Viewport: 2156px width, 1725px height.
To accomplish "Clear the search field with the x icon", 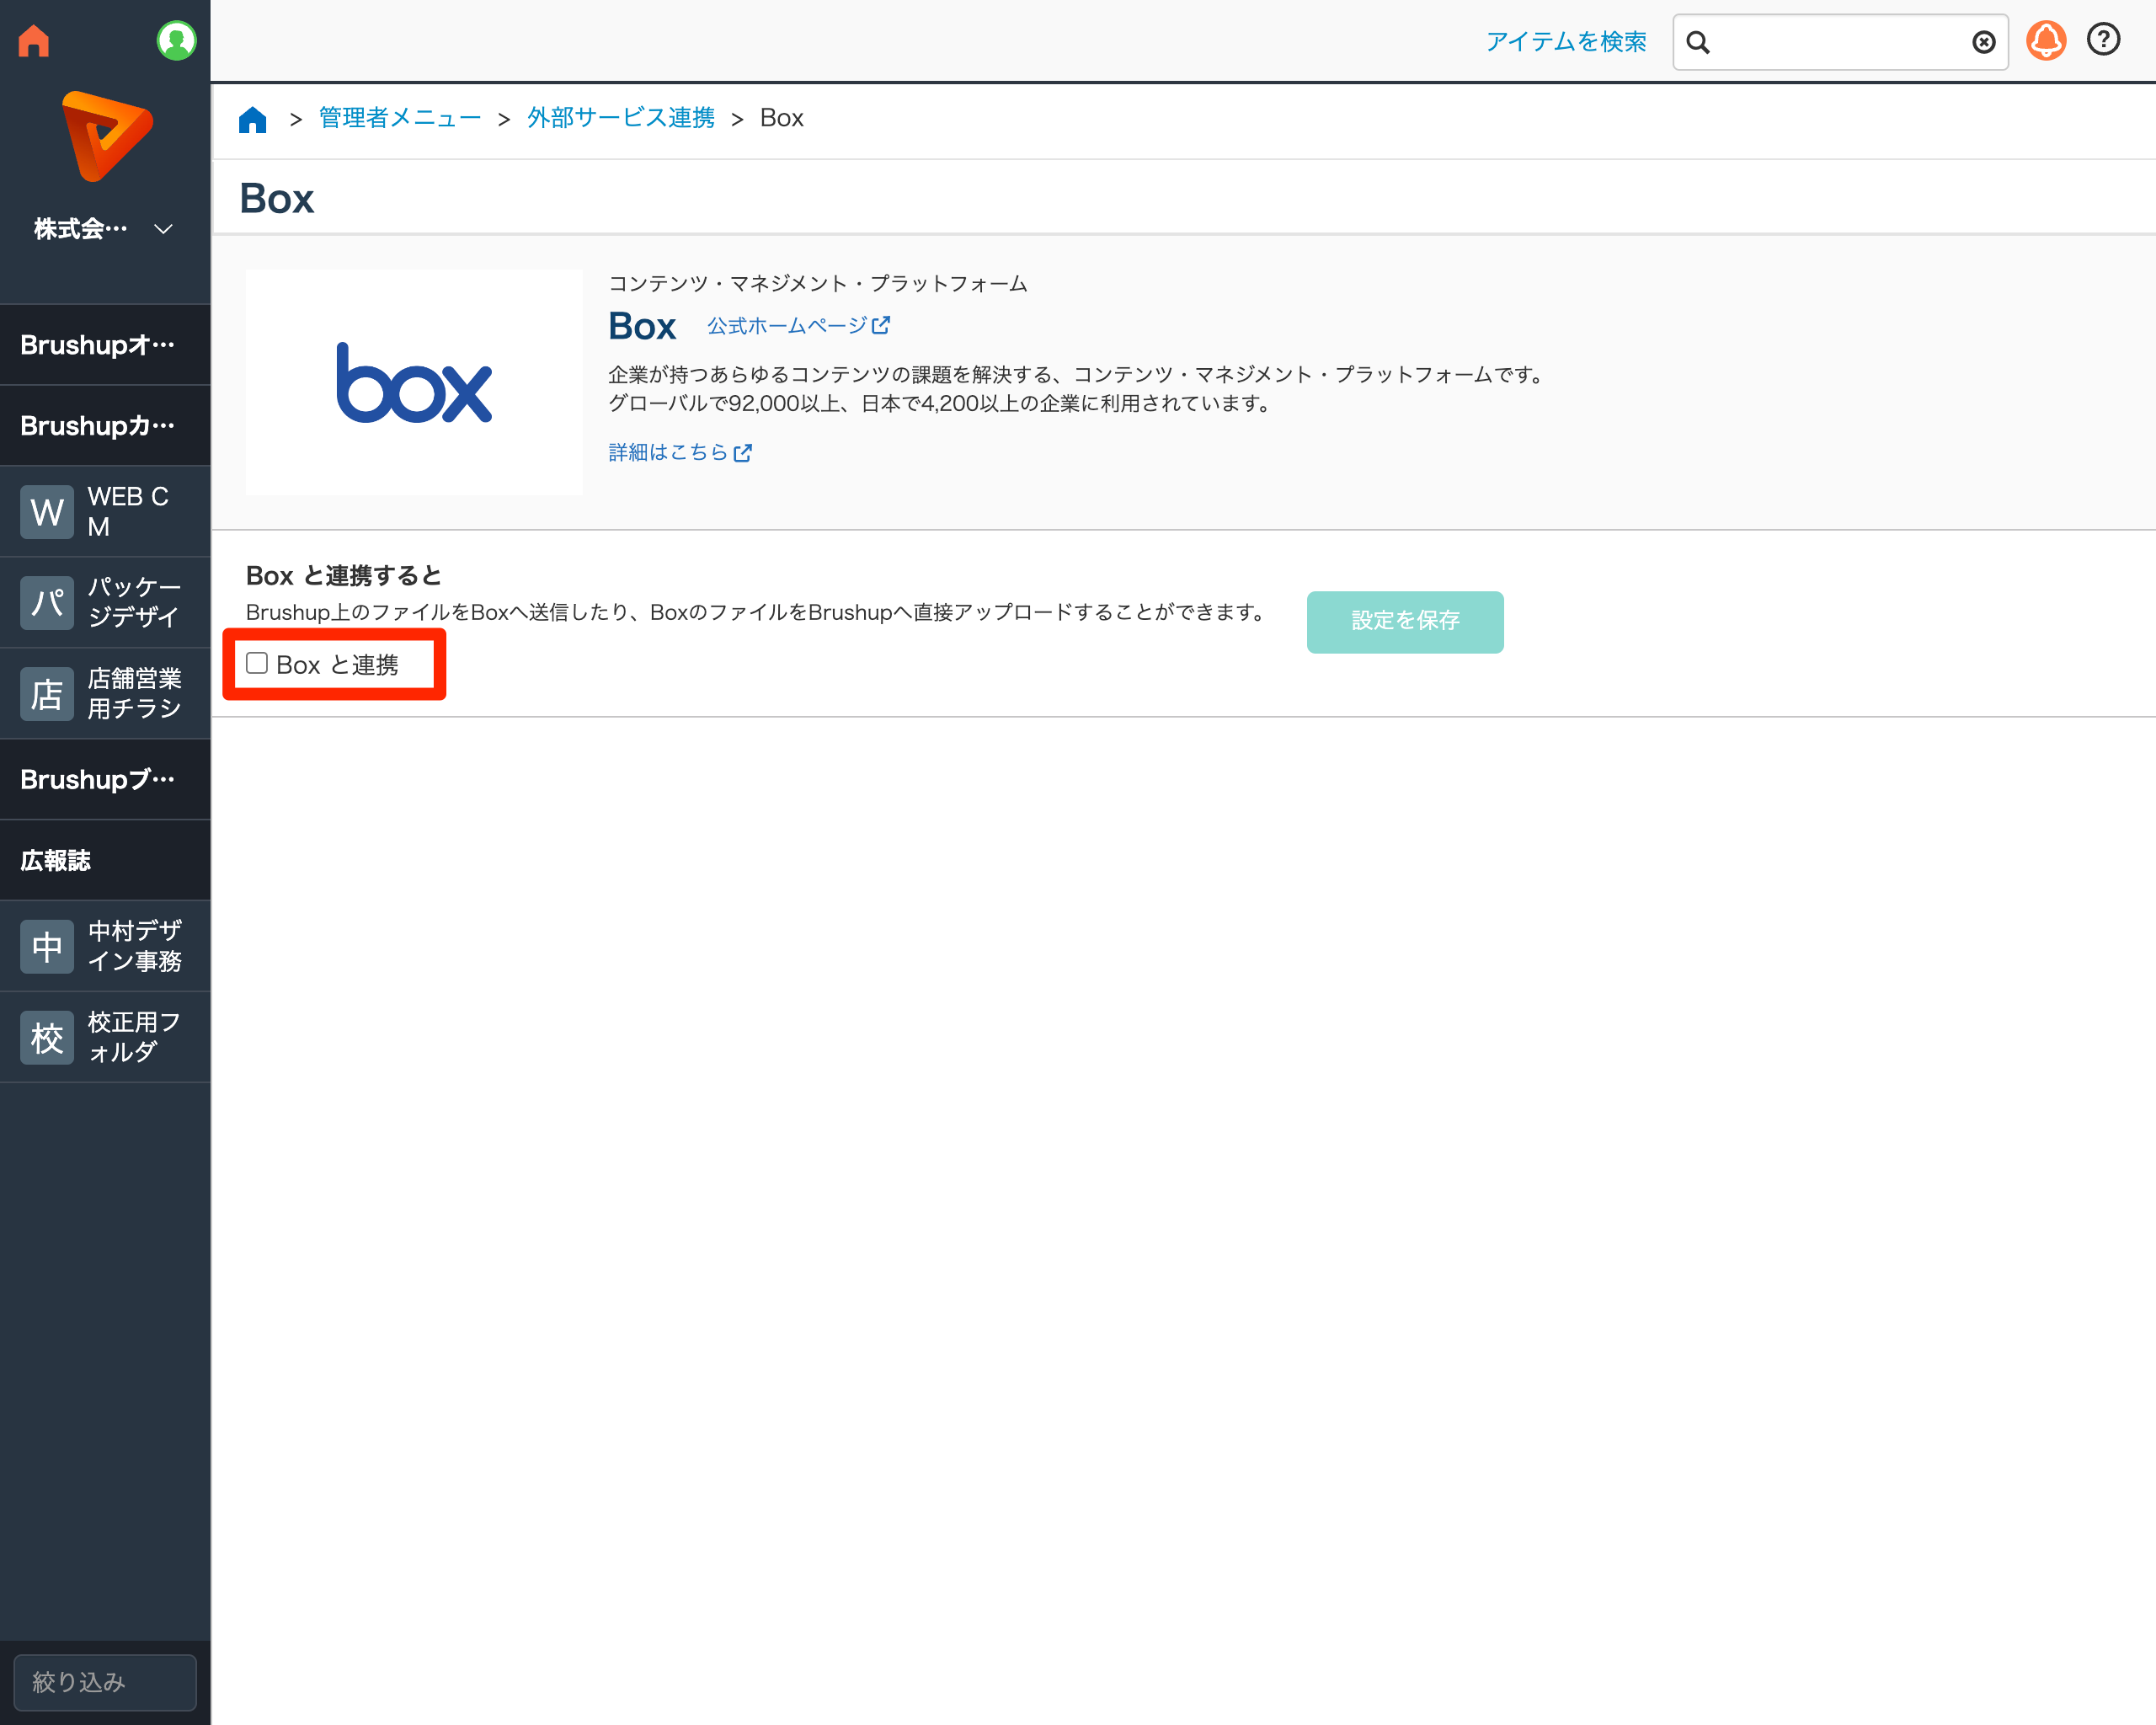I will pos(1984,42).
